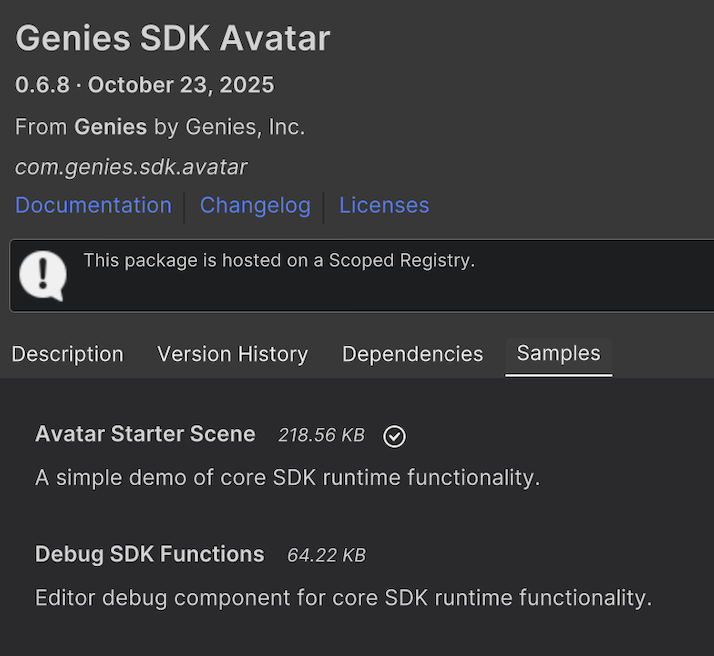
Task: Open the Licenses link
Action: coord(384,205)
